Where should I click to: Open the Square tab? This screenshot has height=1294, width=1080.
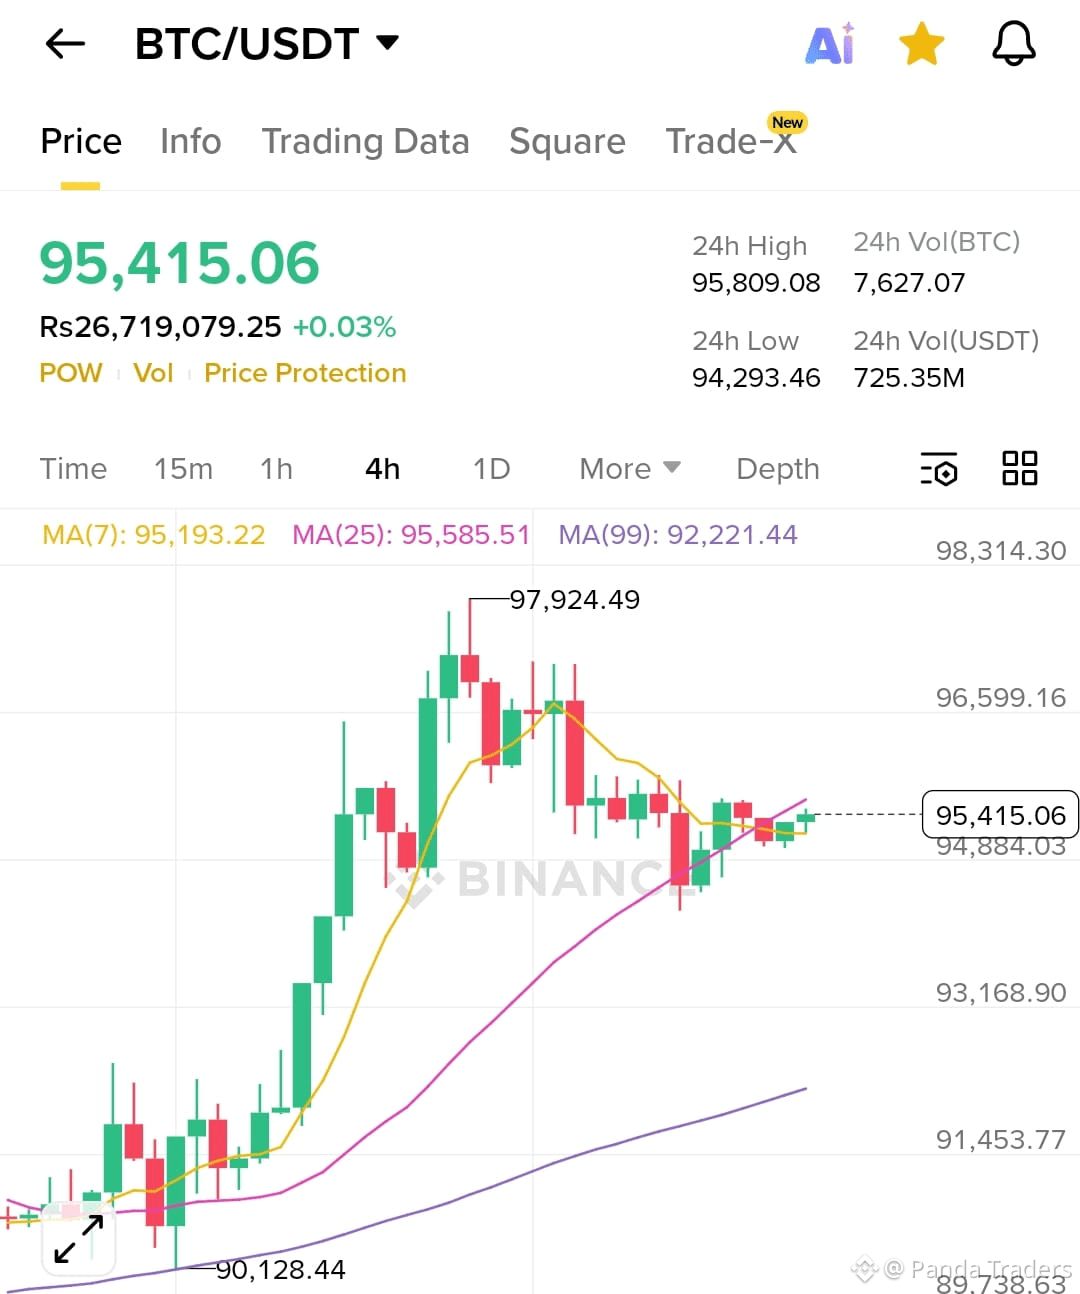coord(567,141)
